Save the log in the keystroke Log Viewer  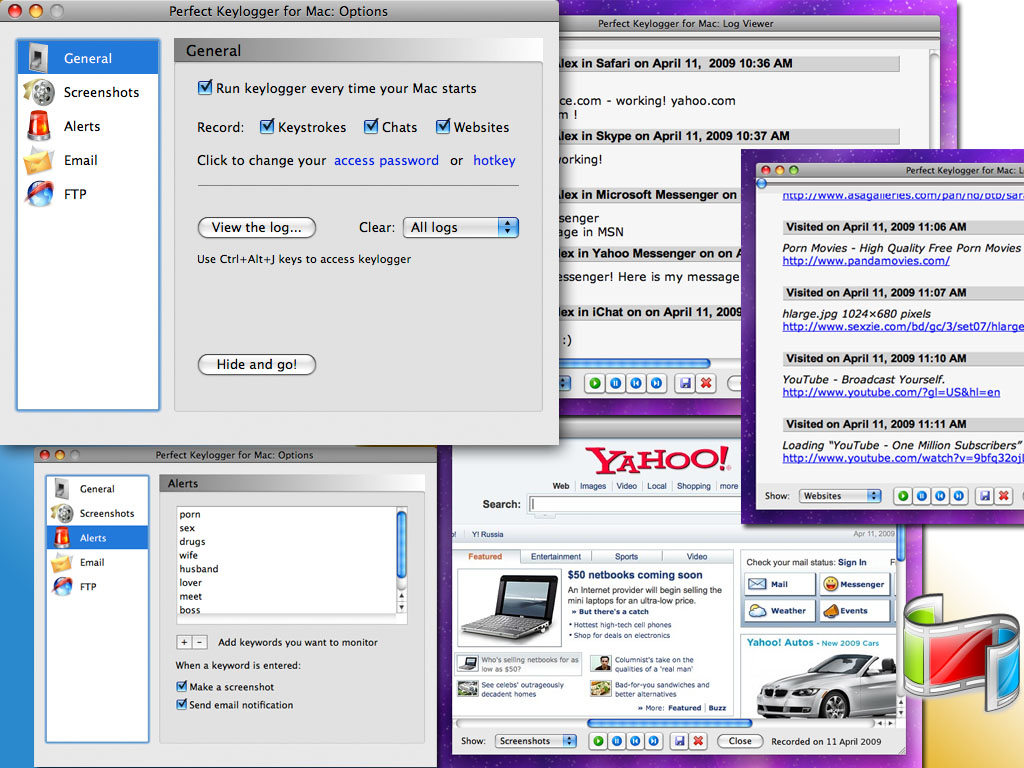tap(685, 383)
